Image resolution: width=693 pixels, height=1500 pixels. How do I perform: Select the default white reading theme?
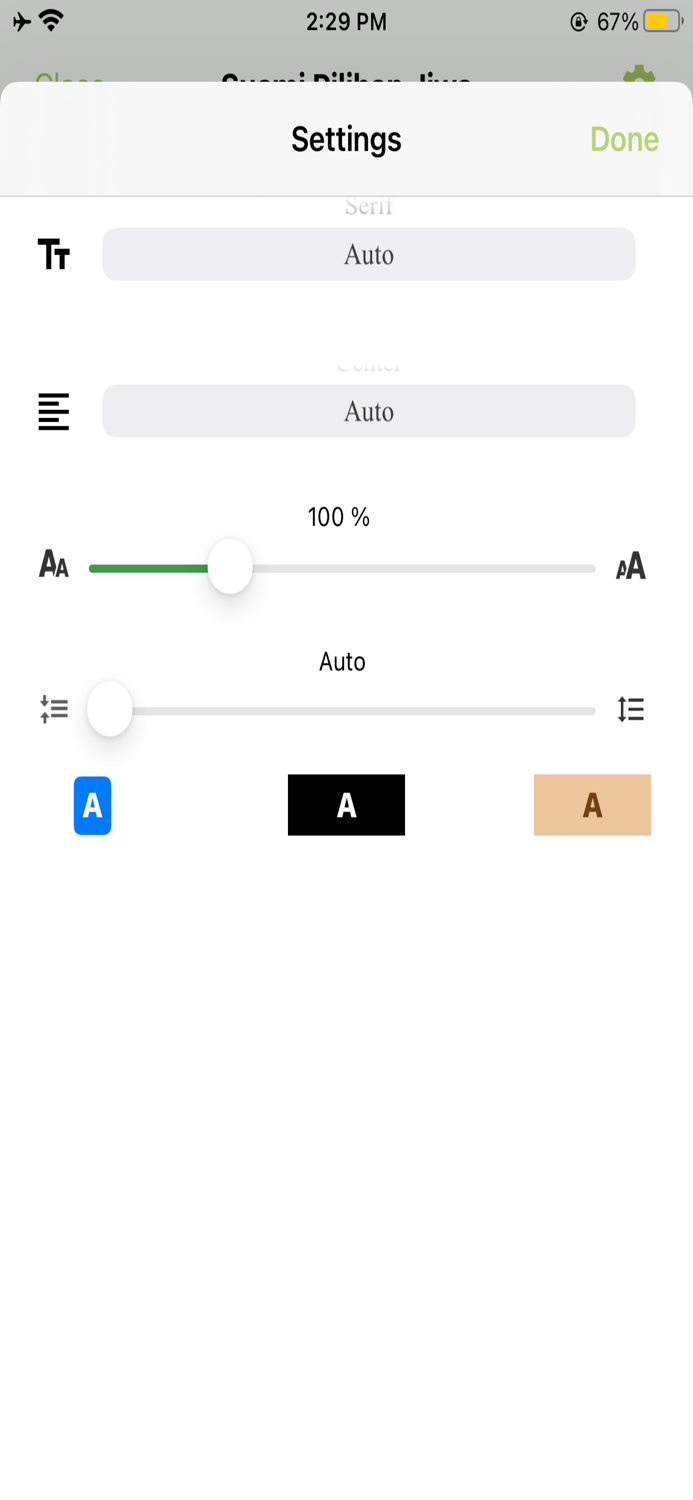pyautogui.click(x=92, y=804)
